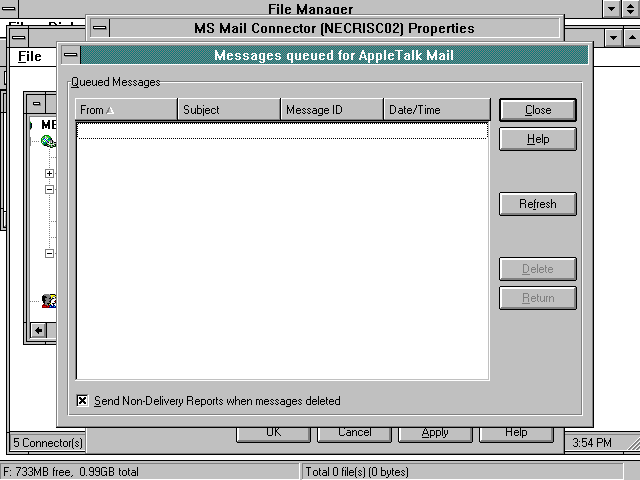Refresh the queued messages list
The image size is (640, 480).
pyautogui.click(x=538, y=204)
